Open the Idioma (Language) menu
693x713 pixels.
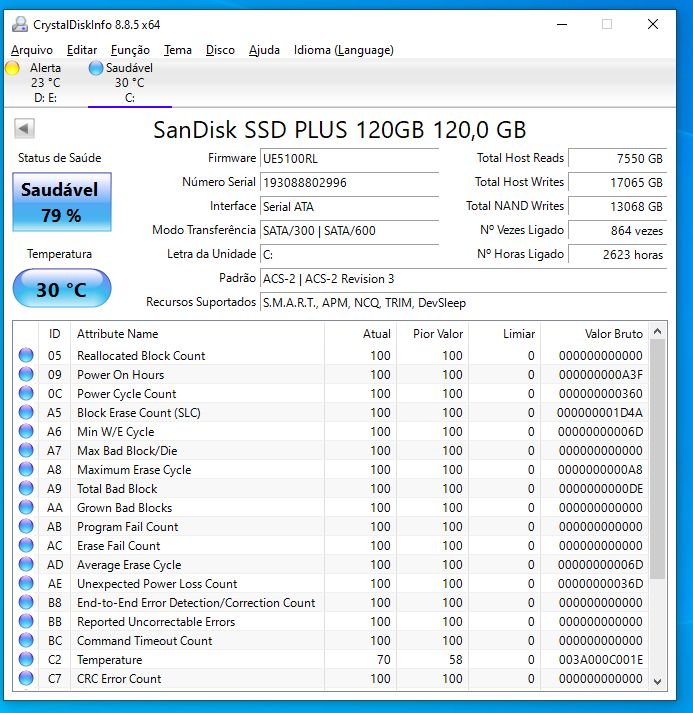(x=344, y=50)
